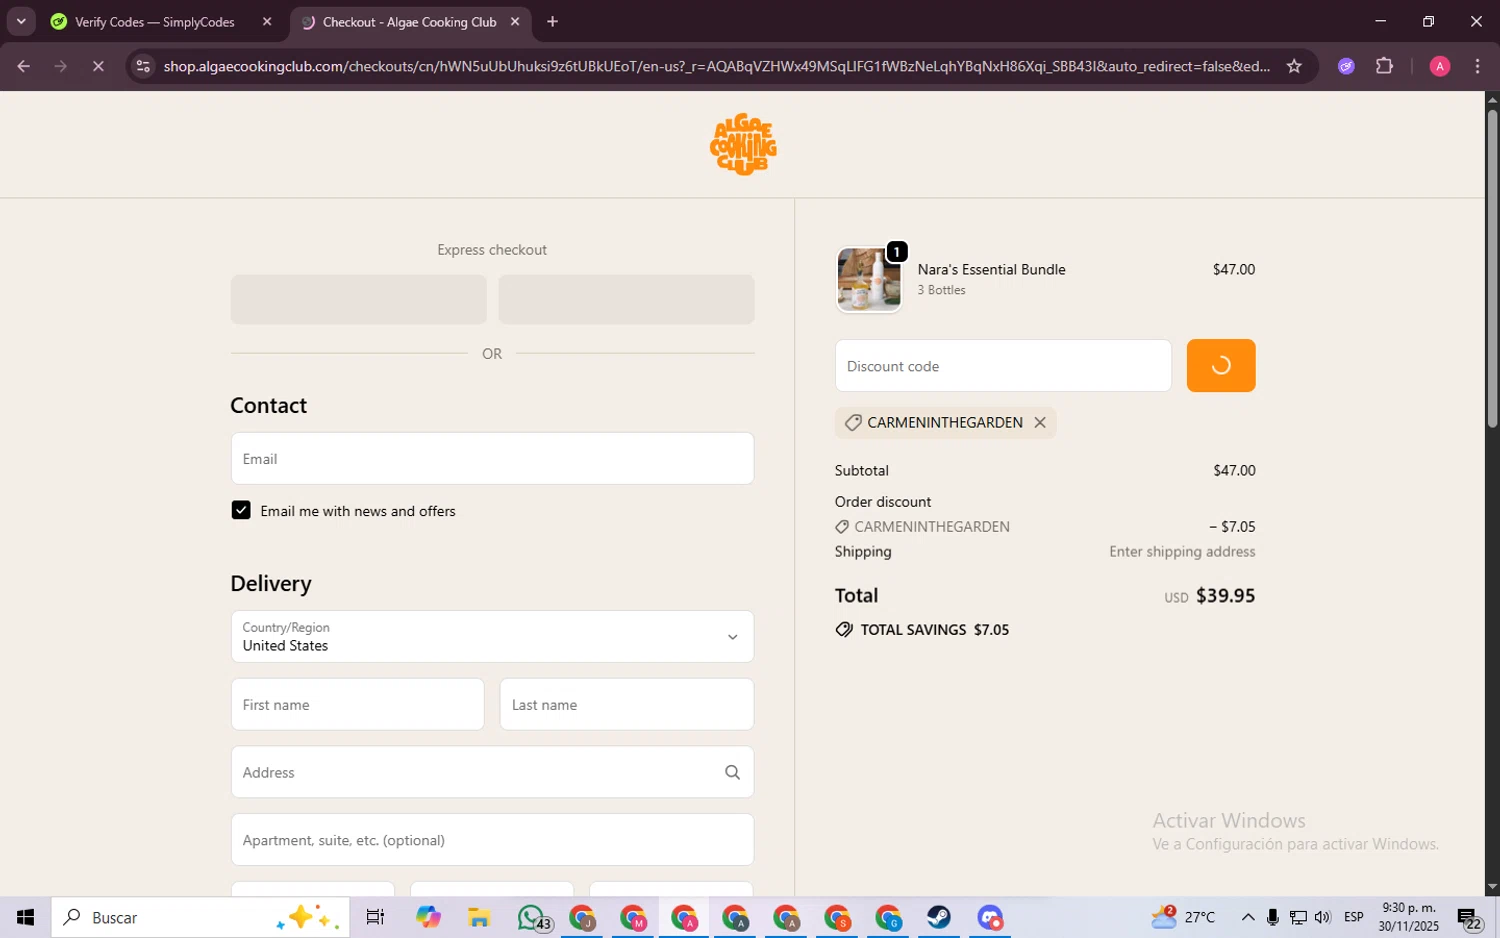1500x938 pixels.
Task: Open the Windows Start menu
Action: click(25, 917)
